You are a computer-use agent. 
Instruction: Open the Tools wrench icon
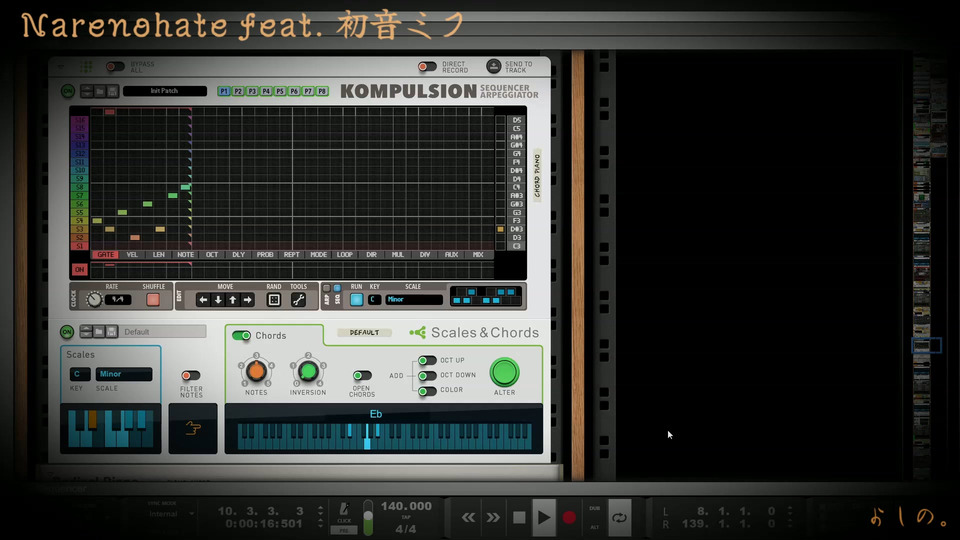[298, 300]
